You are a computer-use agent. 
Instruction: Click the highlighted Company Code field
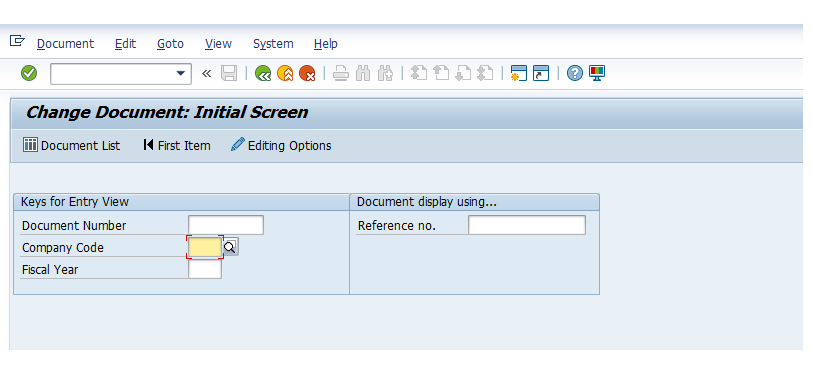[205, 248]
